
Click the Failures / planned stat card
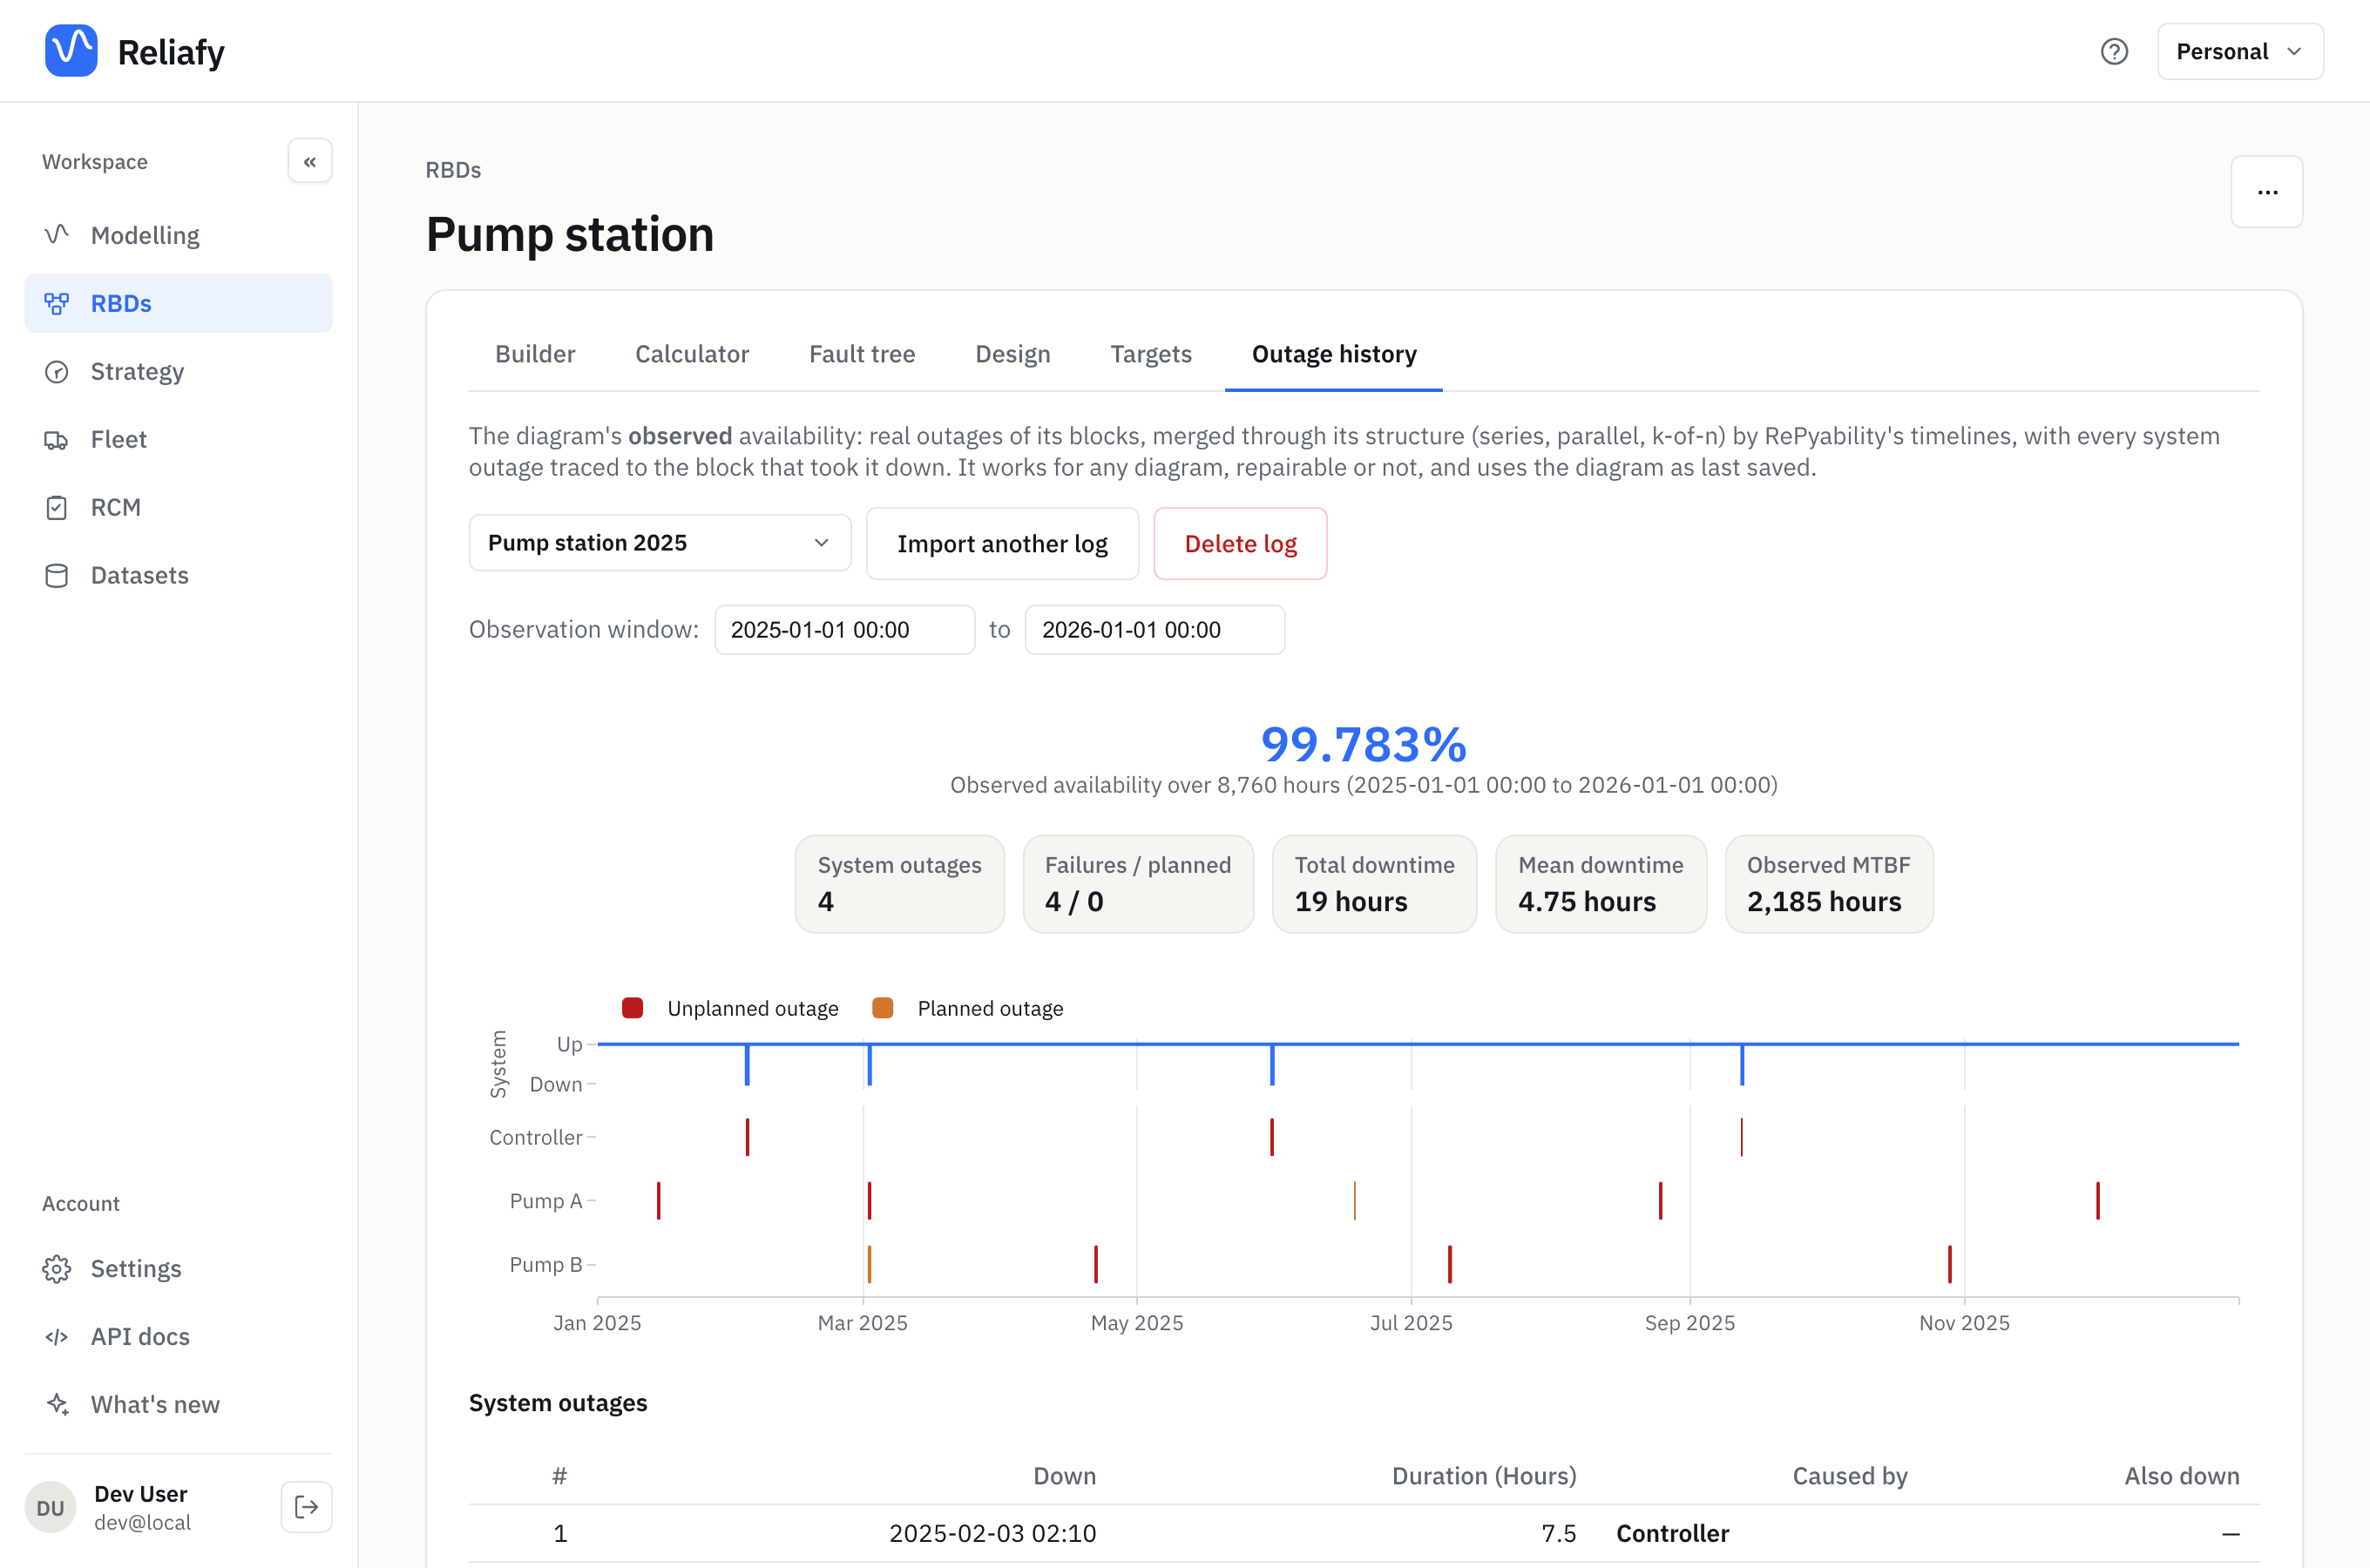1138,884
